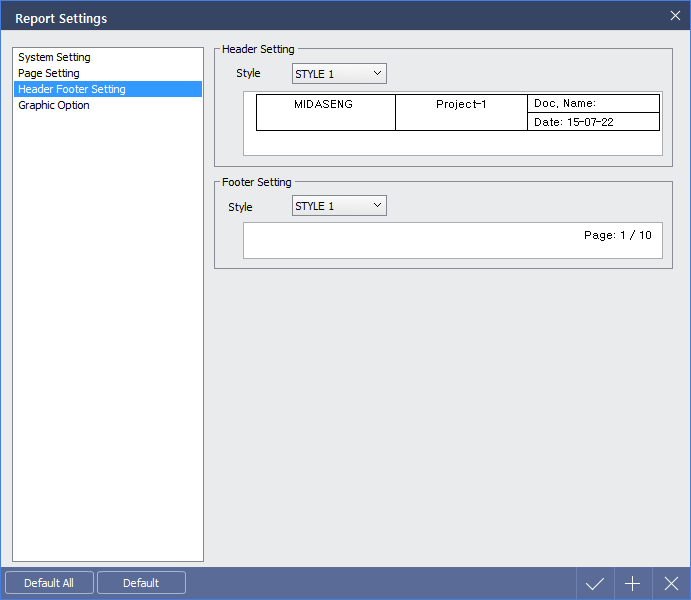Open the Footer Setting Style dropdown

(x=339, y=206)
